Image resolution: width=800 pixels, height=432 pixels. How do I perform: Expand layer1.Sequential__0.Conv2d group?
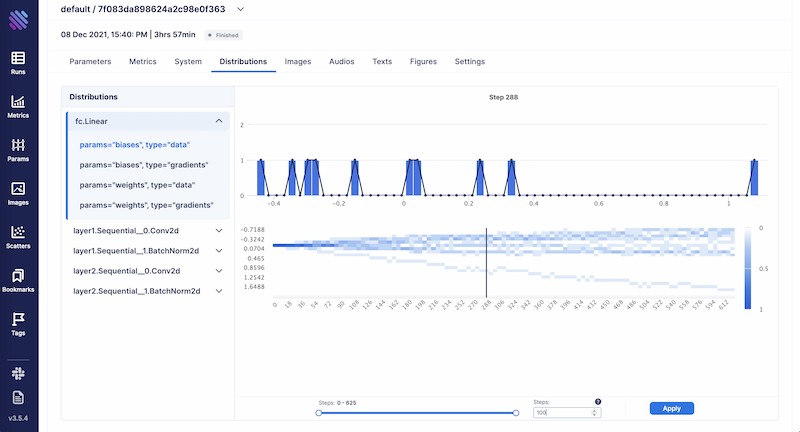[219, 230]
